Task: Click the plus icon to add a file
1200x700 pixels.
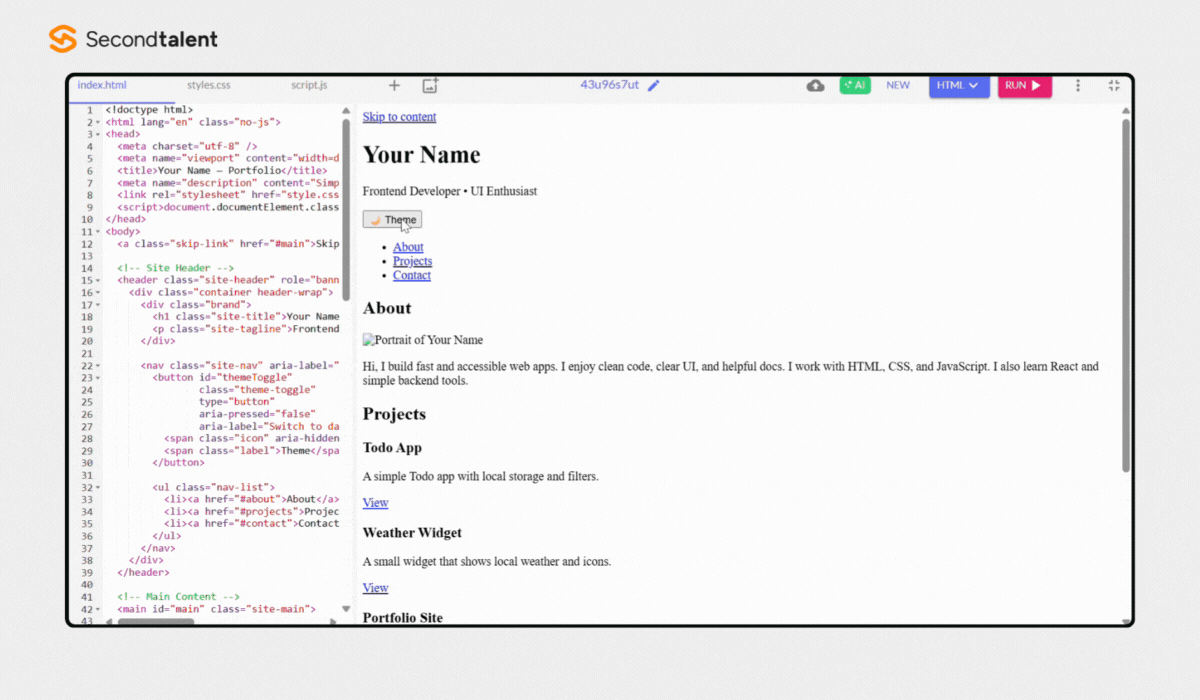Action: (394, 86)
